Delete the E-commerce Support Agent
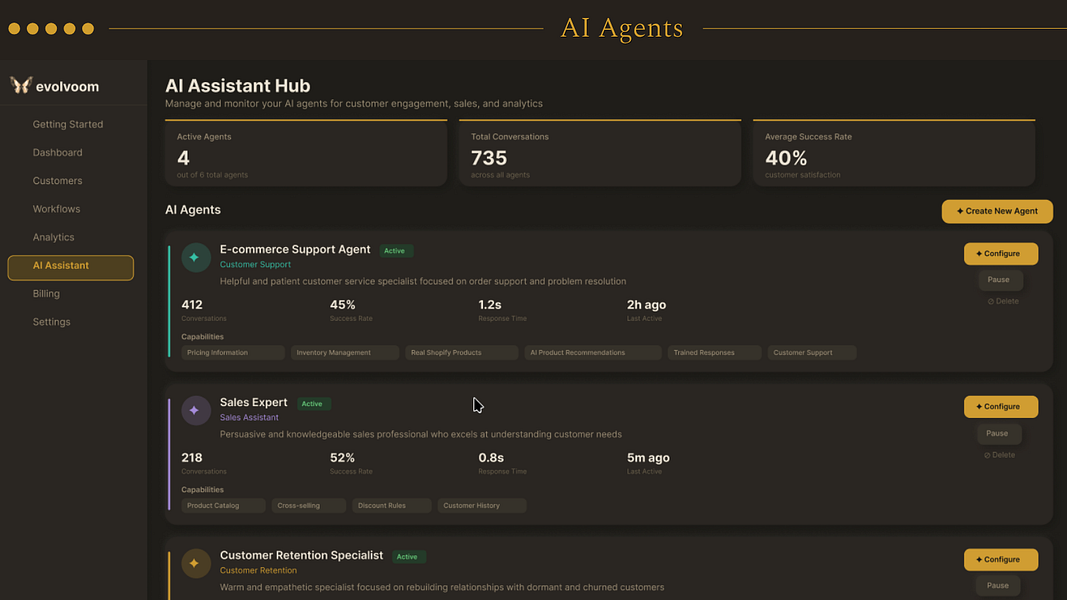The image size is (1067, 600). [x=1003, y=301]
